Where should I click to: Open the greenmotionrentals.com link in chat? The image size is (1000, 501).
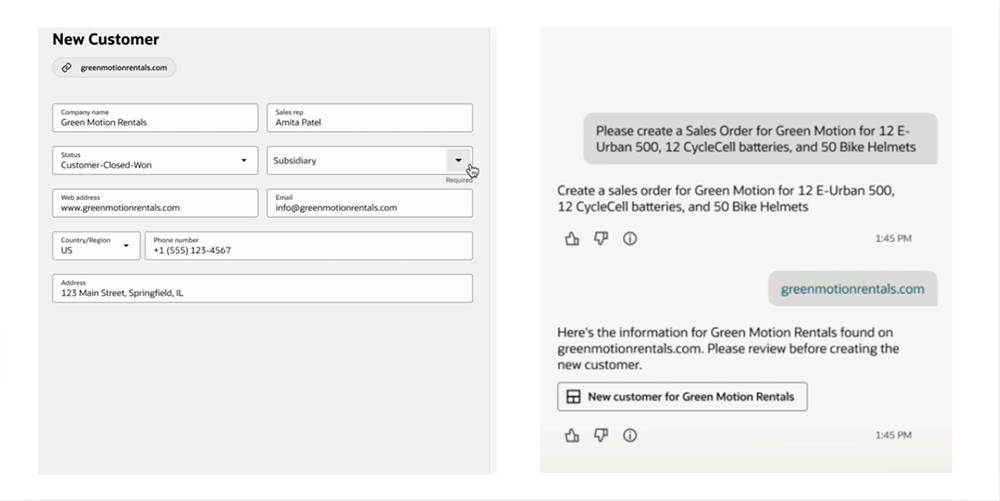[852, 289]
